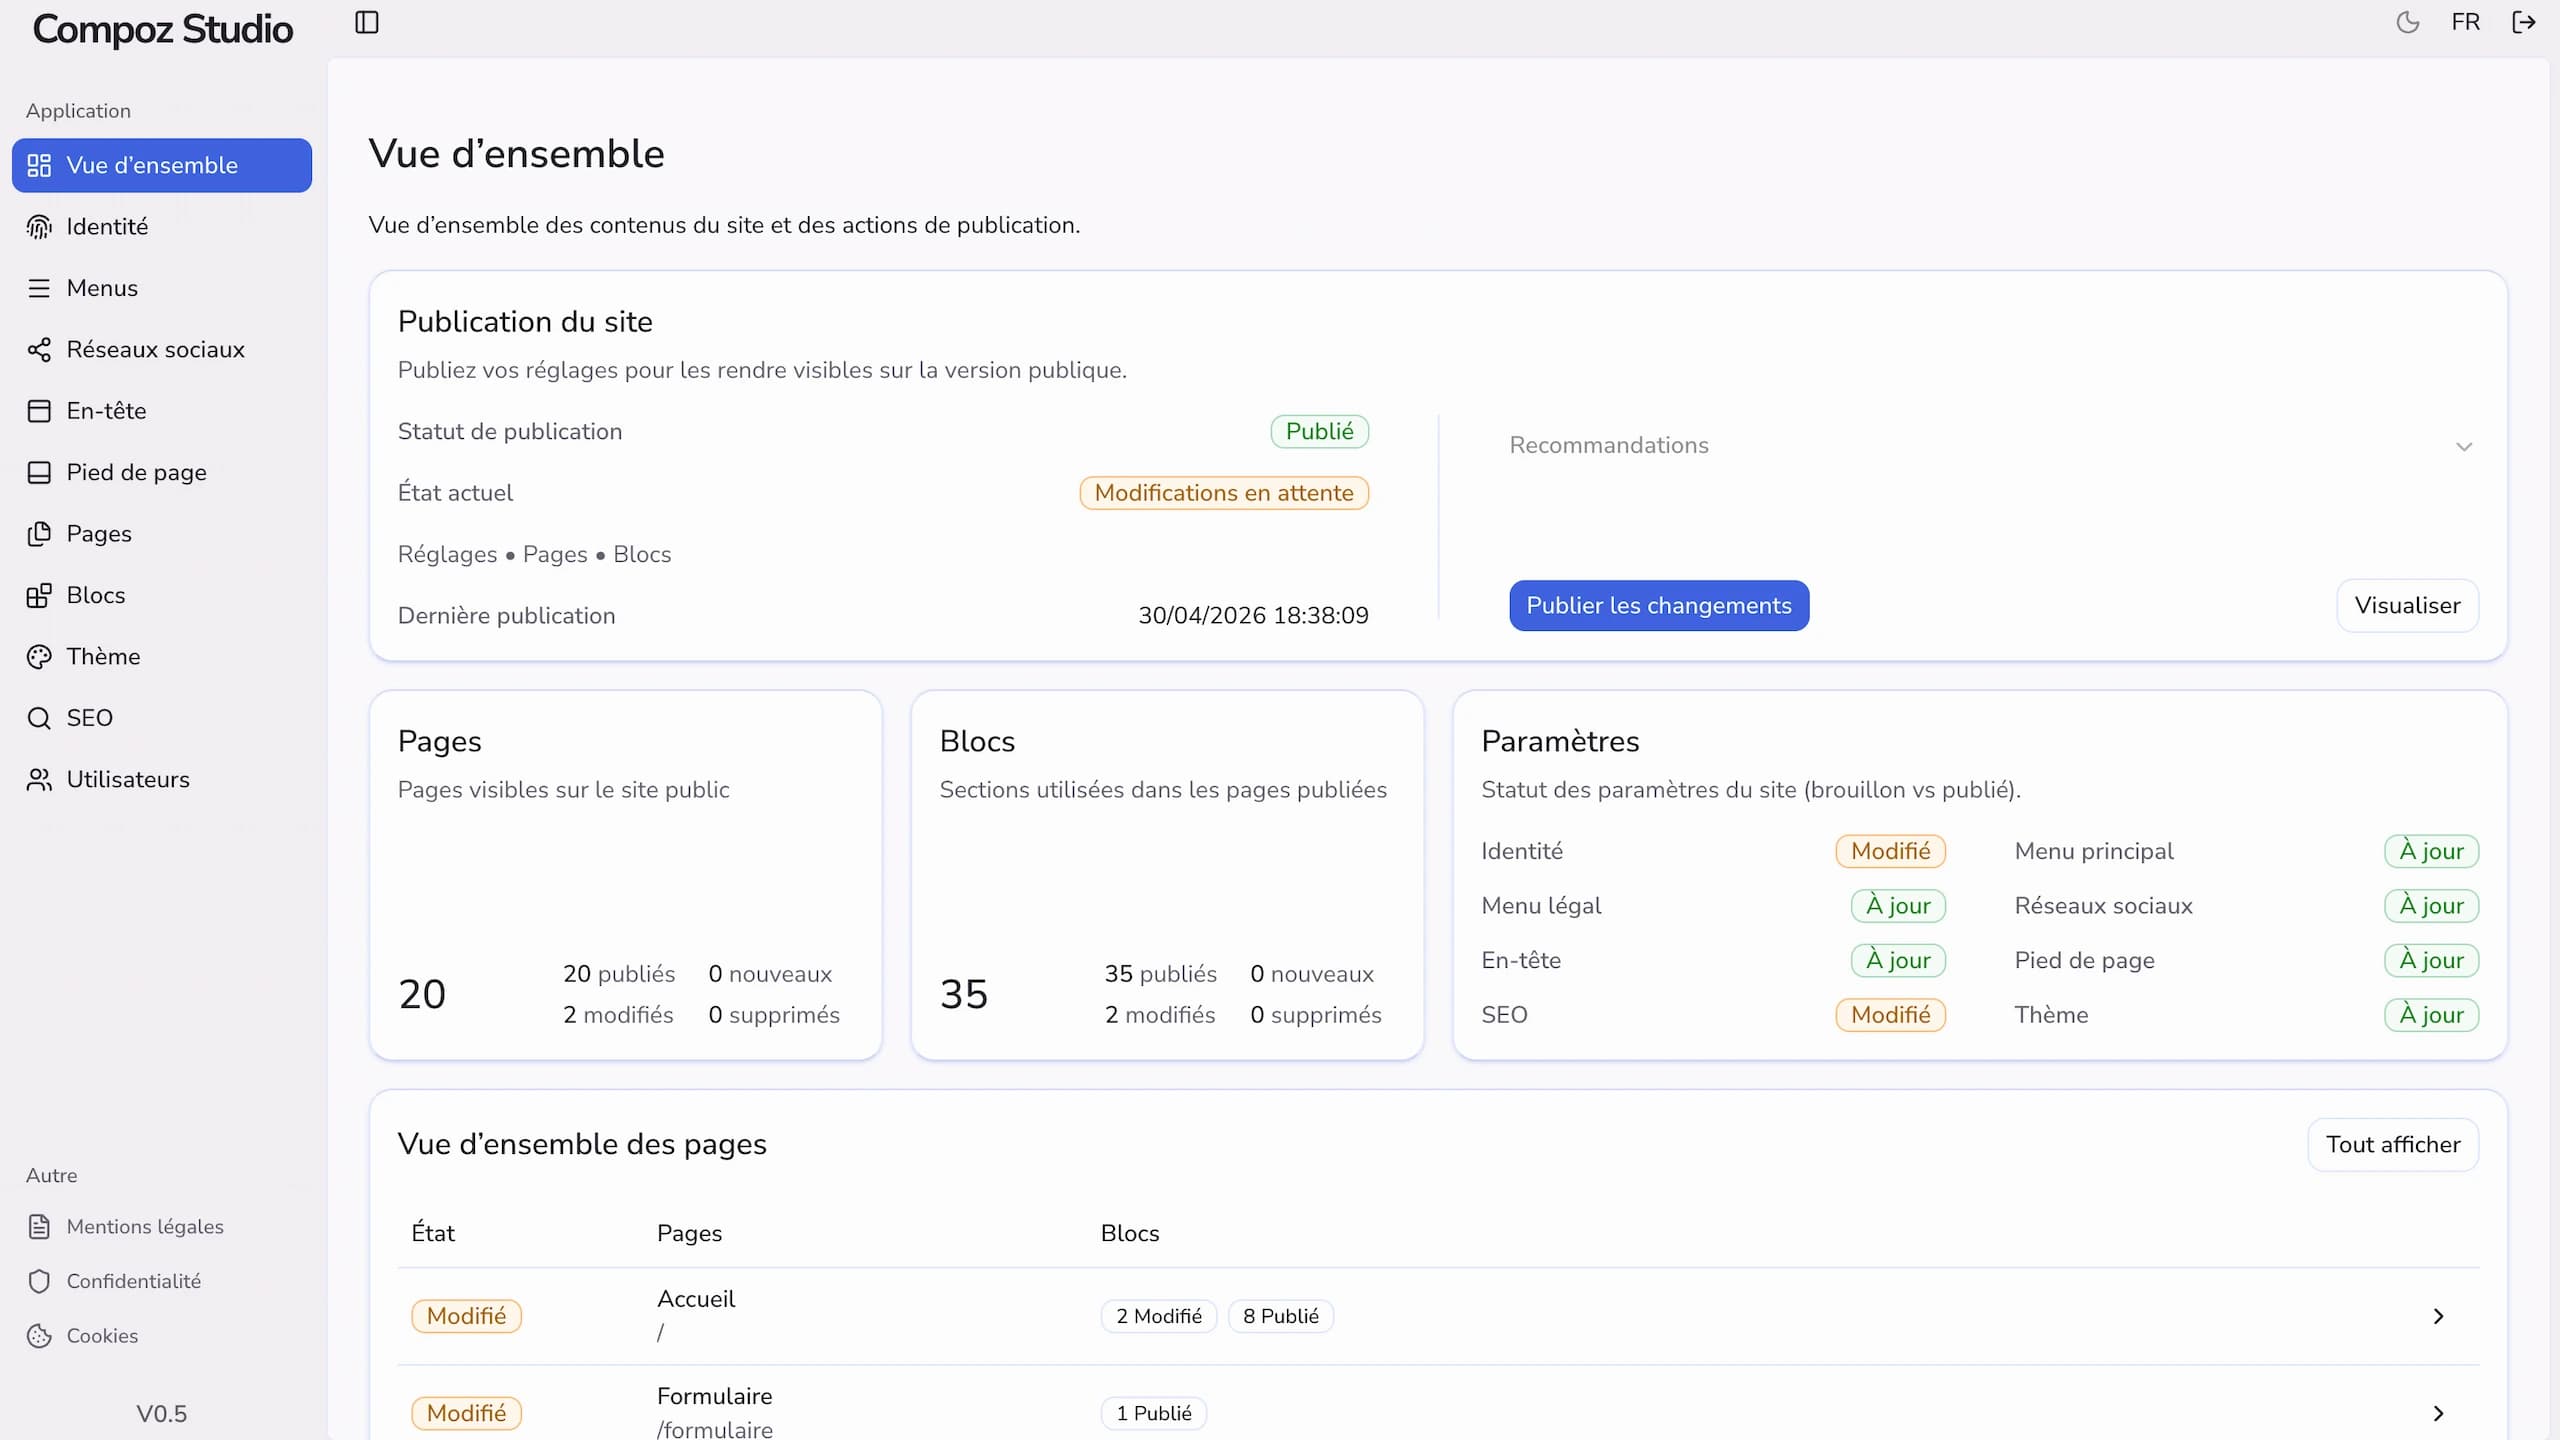The height and width of the screenshot is (1440, 2560).
Task: Click the logout icon
Action: [x=2524, y=22]
